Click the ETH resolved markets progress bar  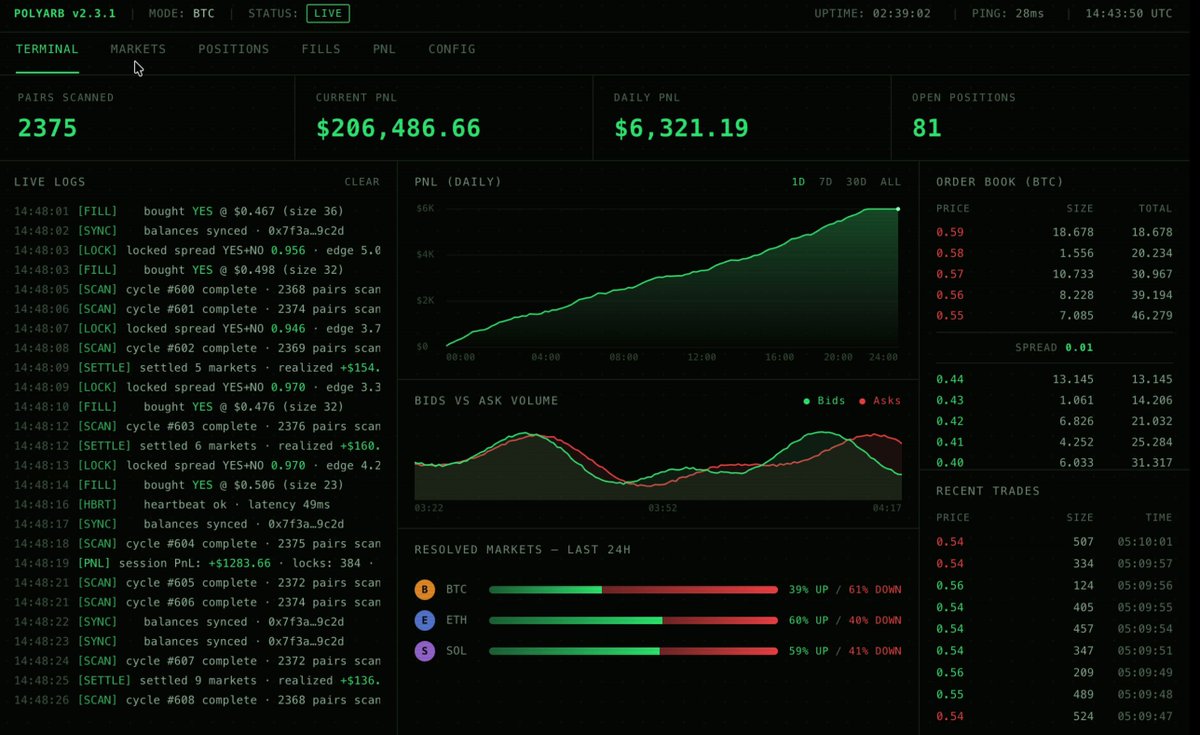(633, 621)
